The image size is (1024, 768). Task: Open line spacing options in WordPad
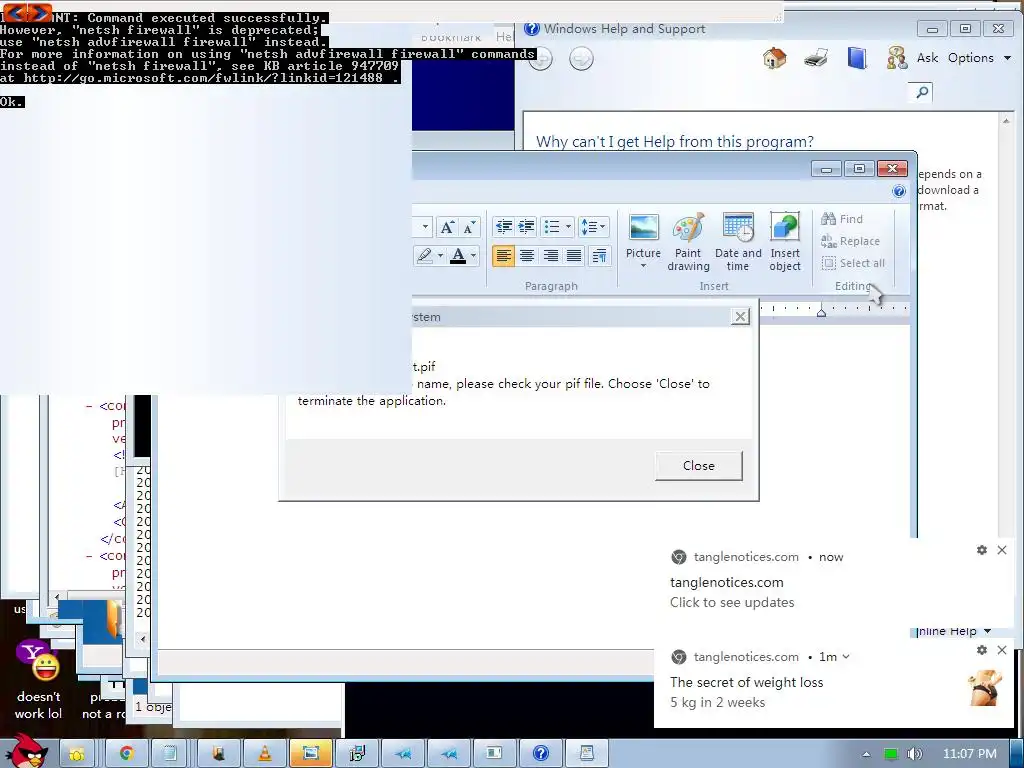coord(593,227)
